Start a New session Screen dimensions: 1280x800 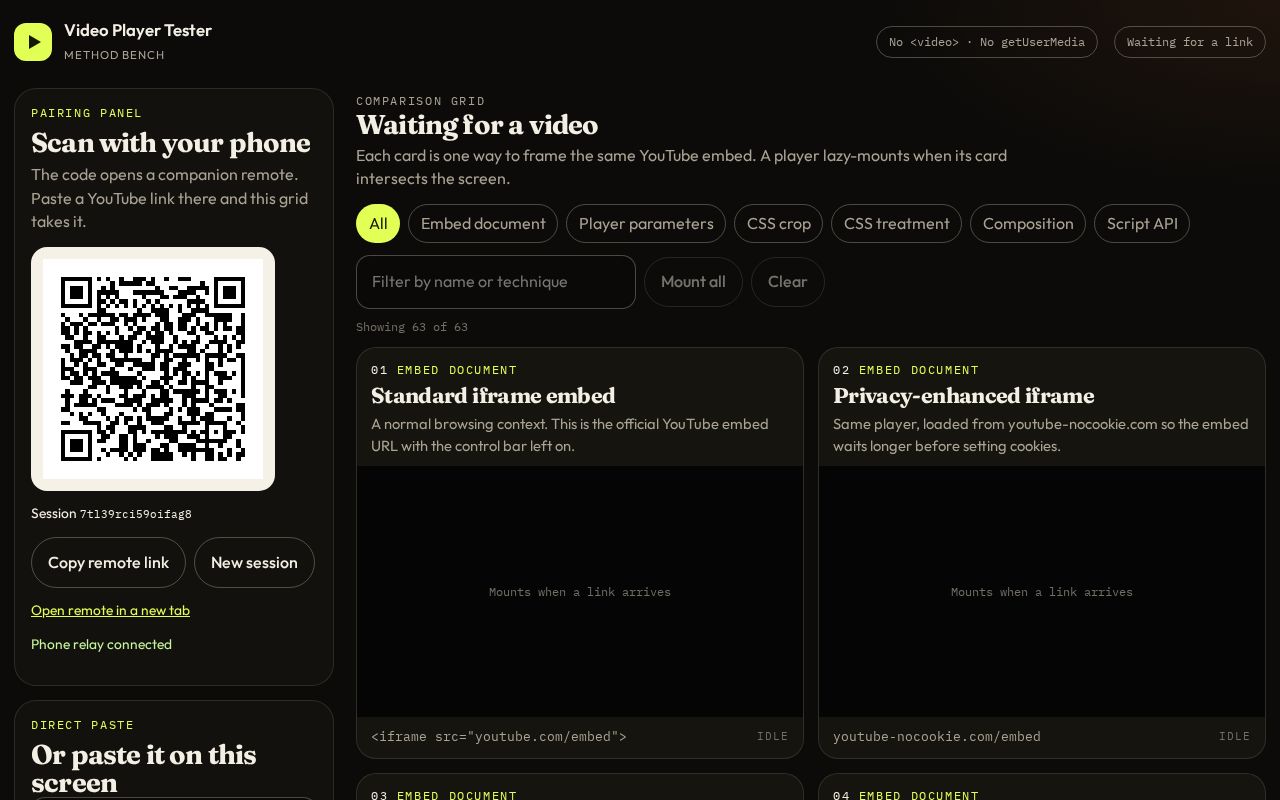[x=254, y=563]
